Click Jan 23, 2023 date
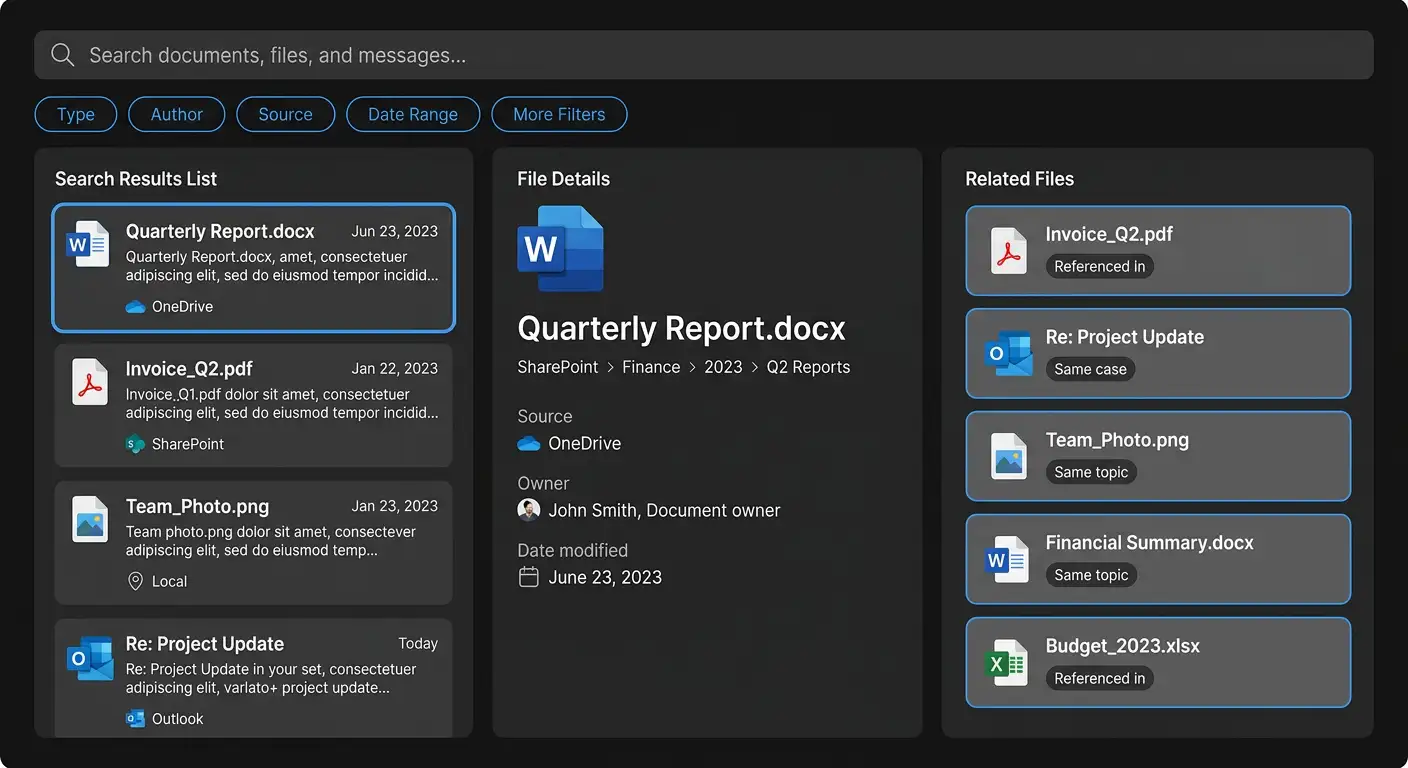 (395, 506)
